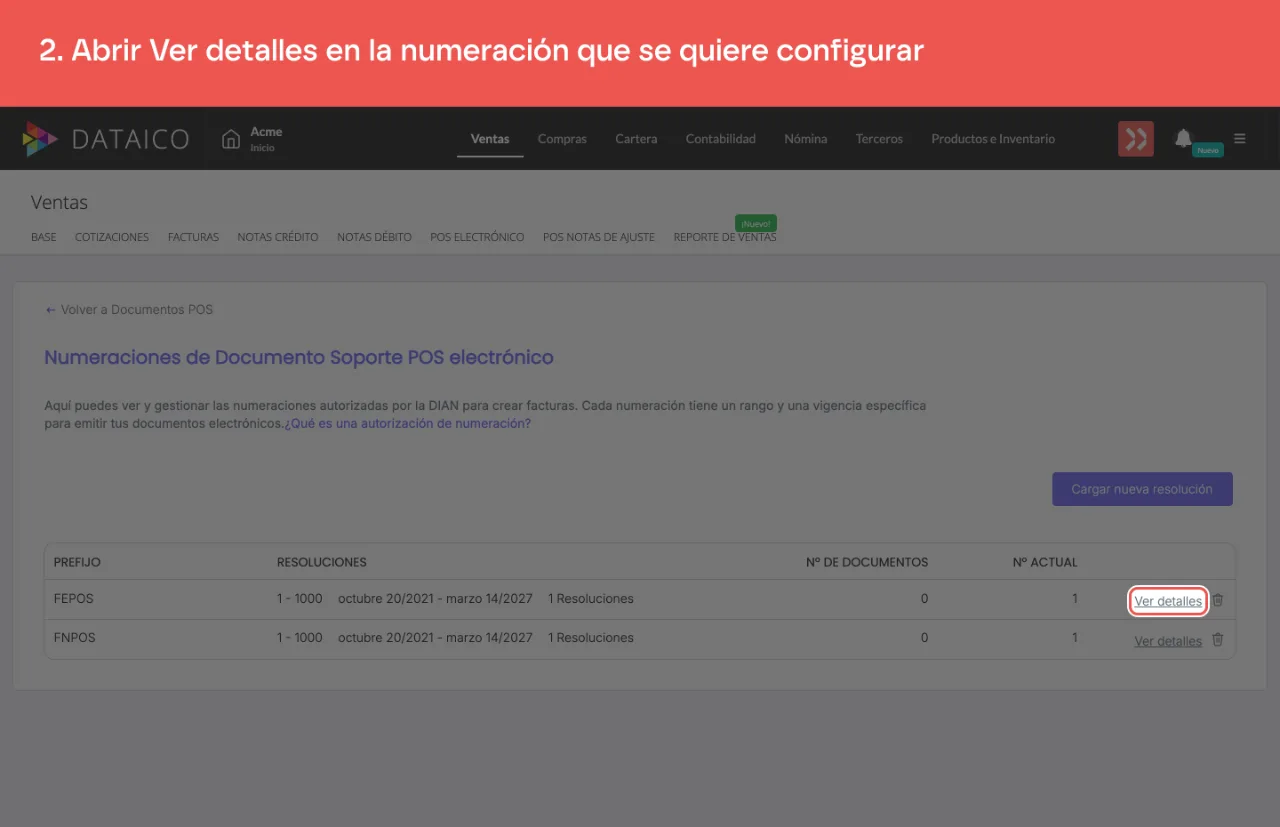Click the Dataico logo
1280x827 pixels.
point(106,139)
